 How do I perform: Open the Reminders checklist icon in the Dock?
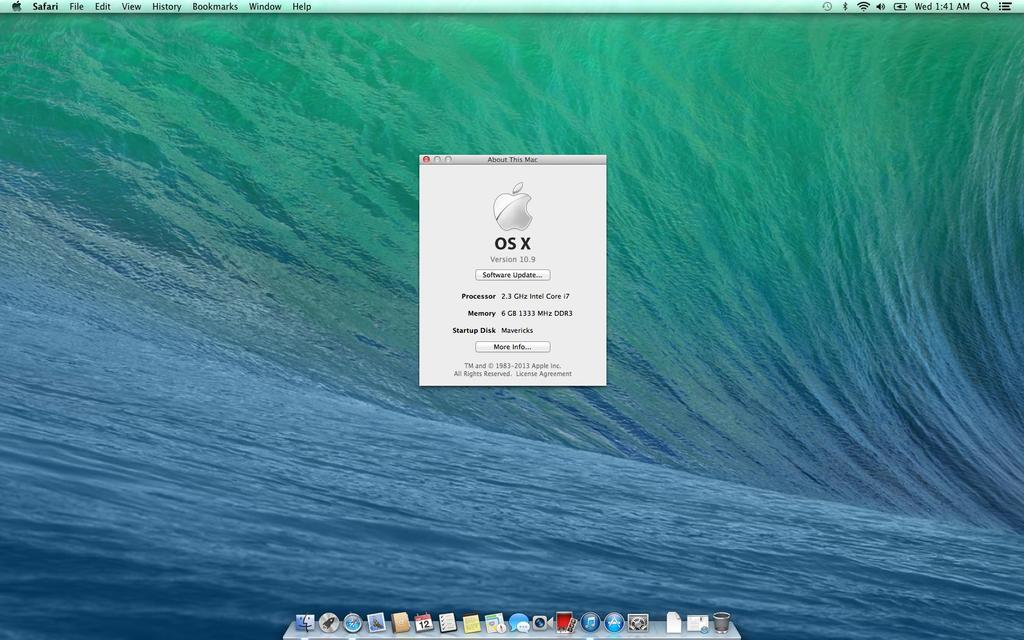click(447, 622)
